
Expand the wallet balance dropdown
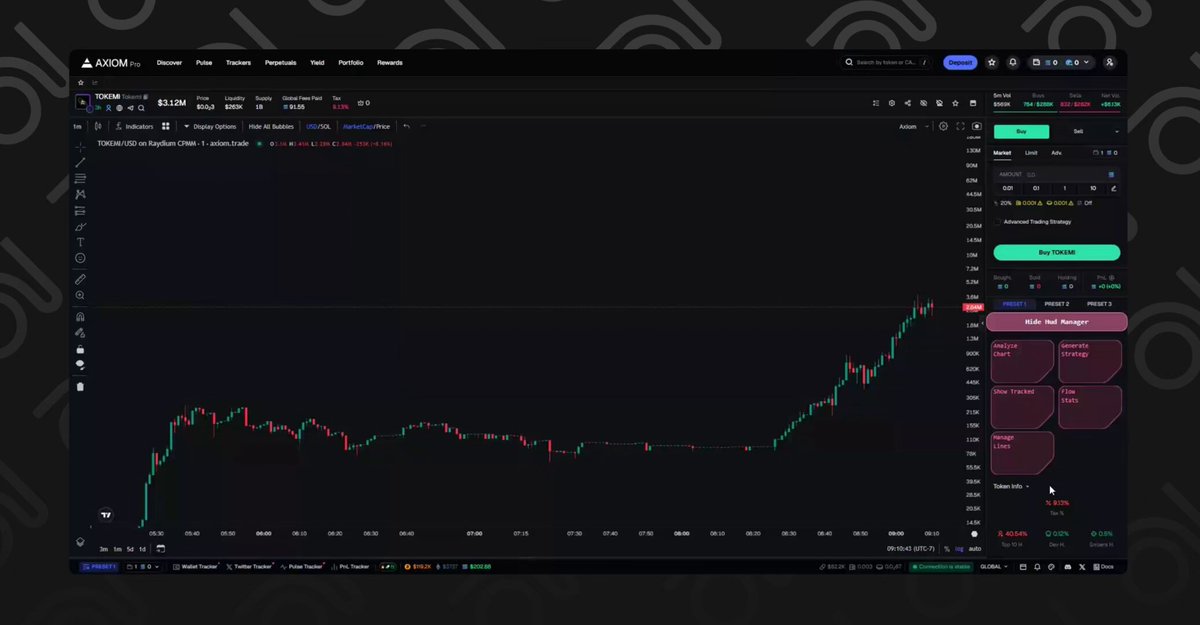click(x=1060, y=62)
